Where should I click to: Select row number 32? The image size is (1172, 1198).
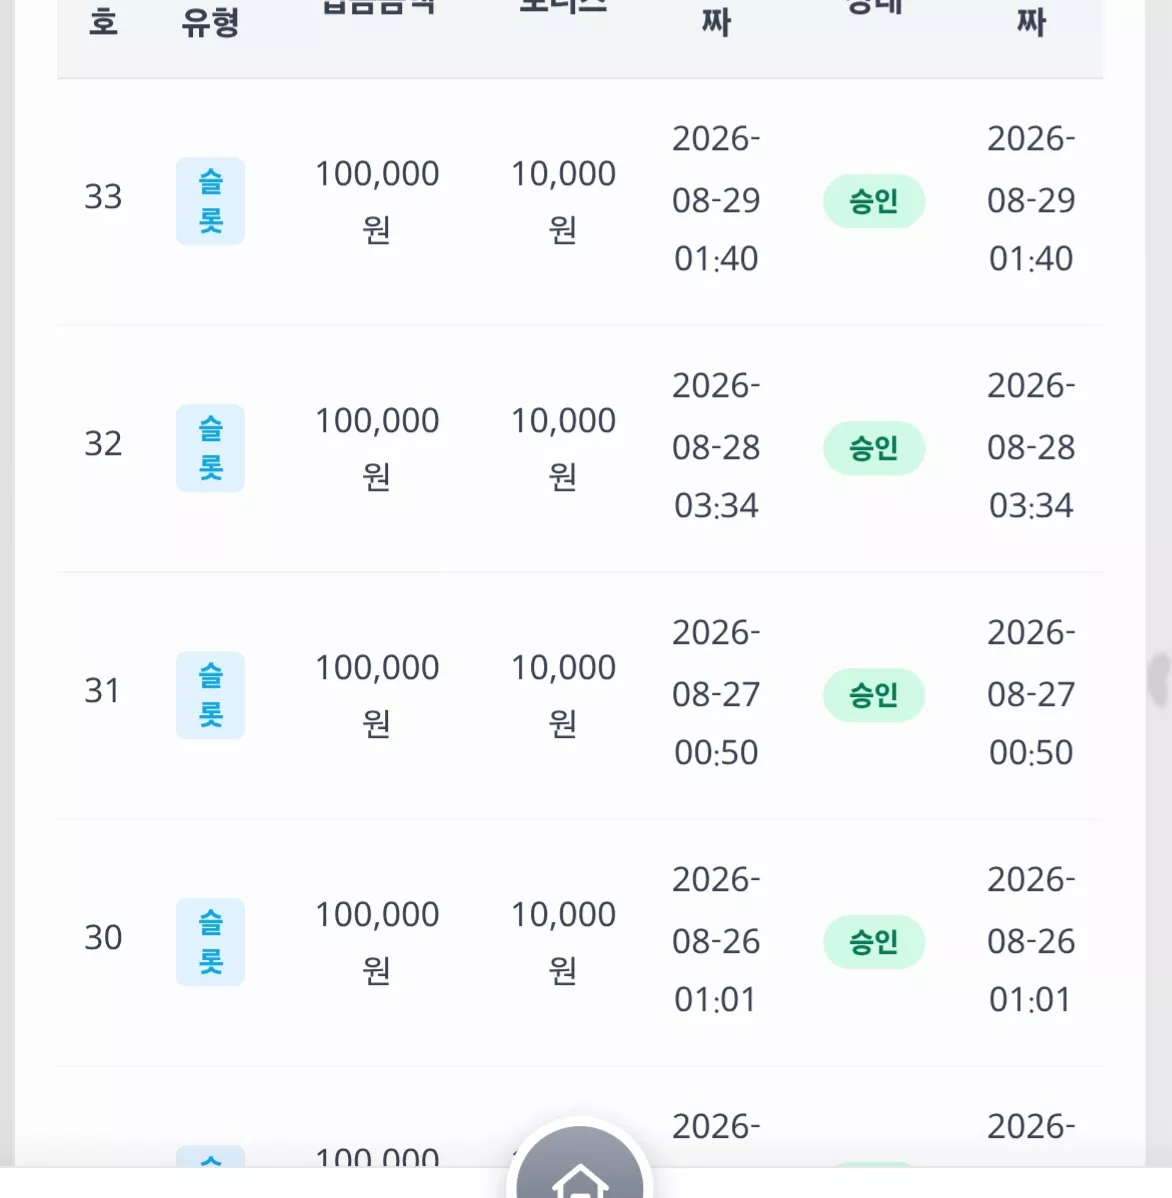pyautogui.click(x=103, y=444)
